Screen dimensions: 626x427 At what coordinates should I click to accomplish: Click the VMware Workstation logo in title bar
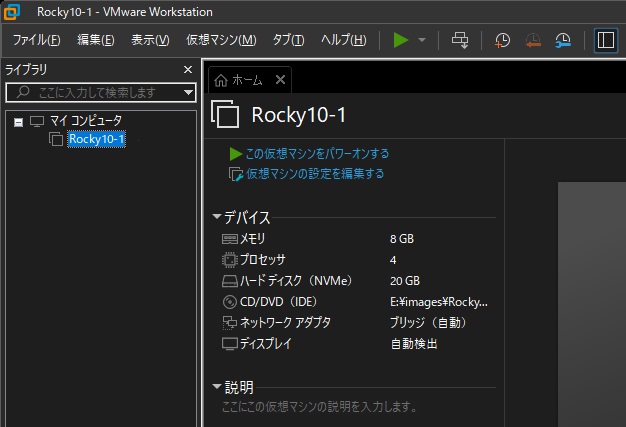click(x=12, y=12)
